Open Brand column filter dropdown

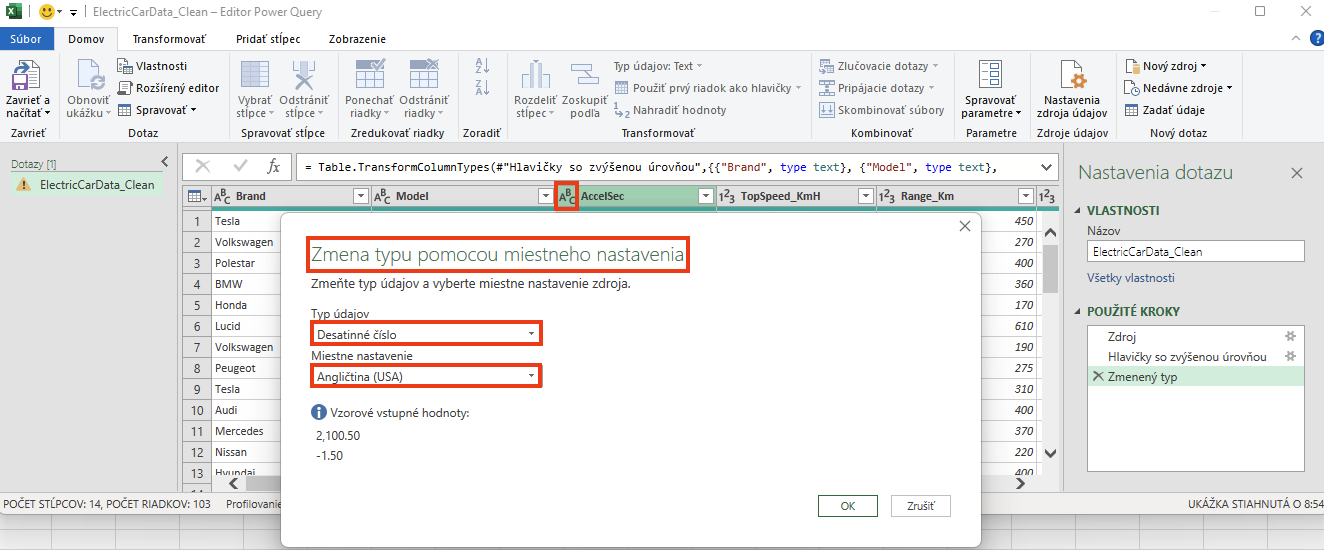[361, 197]
